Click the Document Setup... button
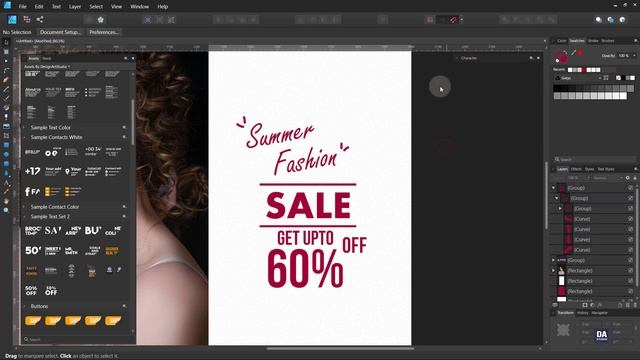 pos(60,32)
